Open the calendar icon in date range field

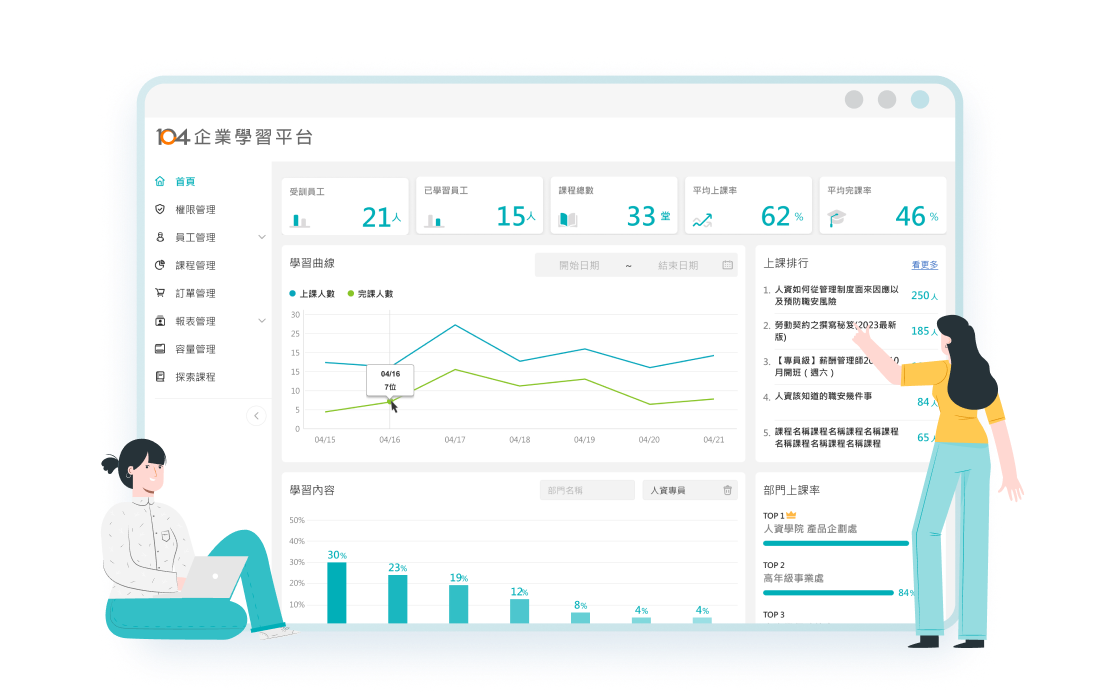tap(727, 265)
